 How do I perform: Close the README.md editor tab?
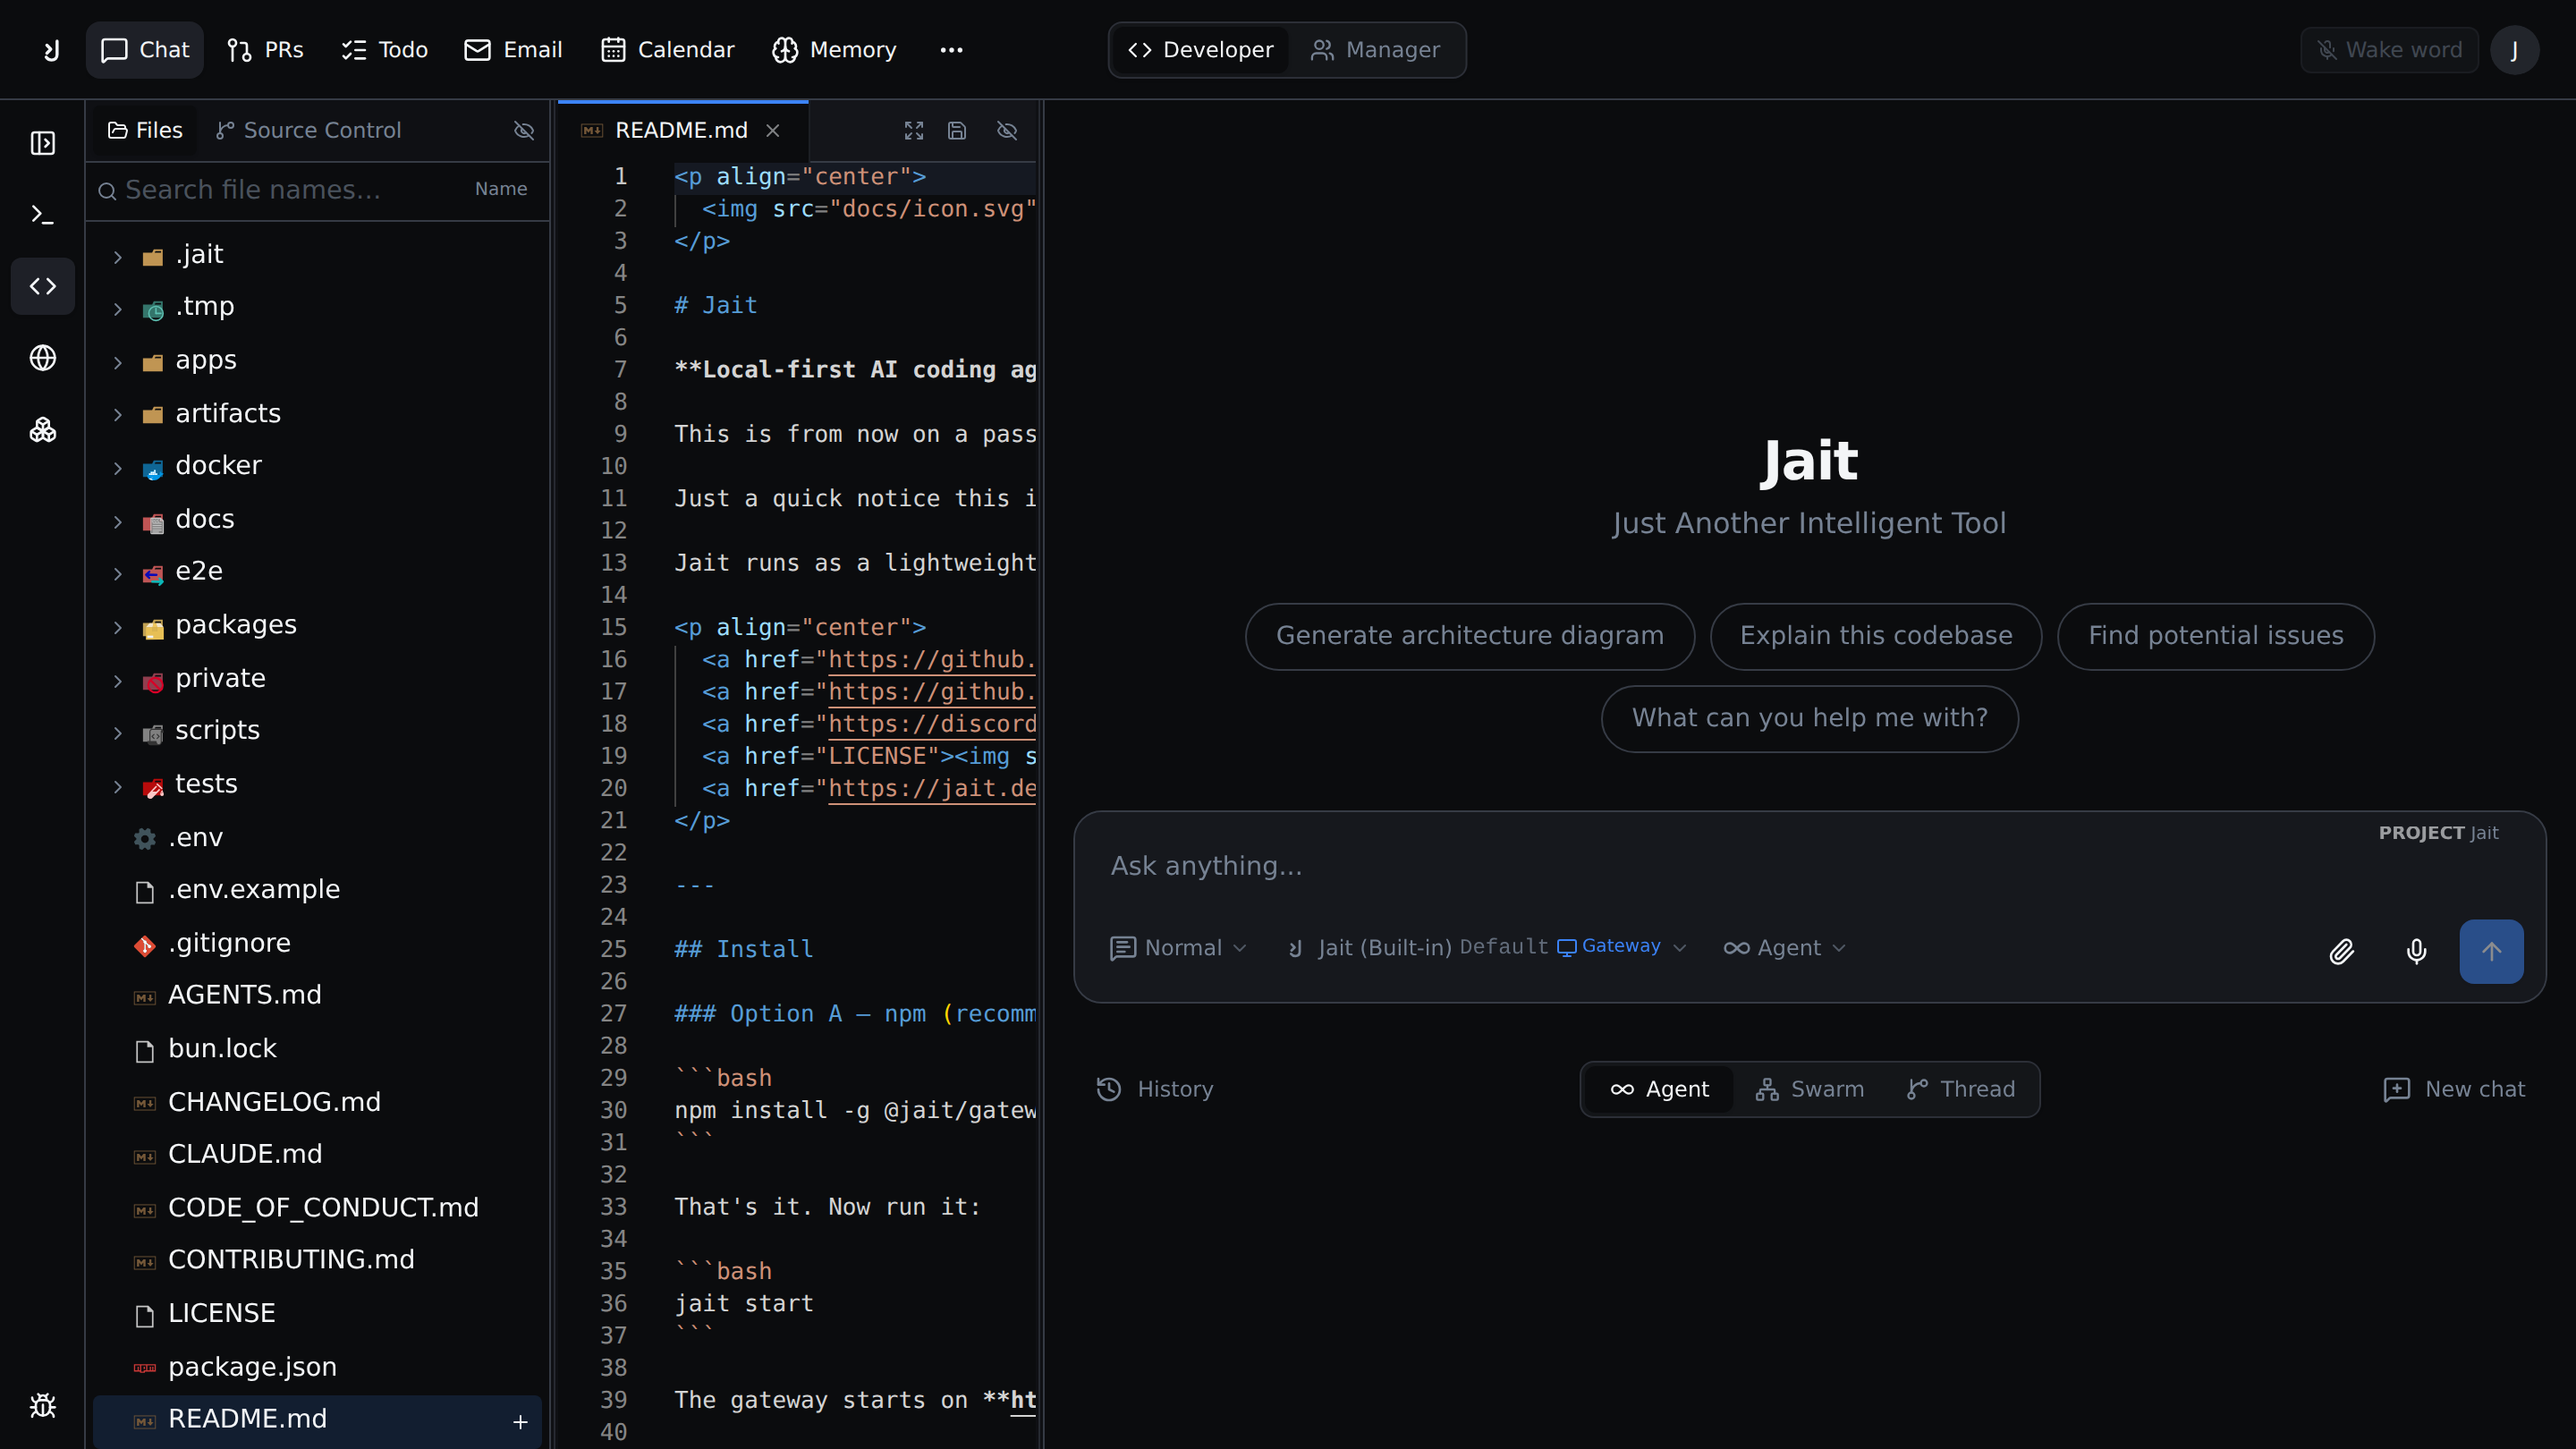pyautogui.click(x=773, y=131)
